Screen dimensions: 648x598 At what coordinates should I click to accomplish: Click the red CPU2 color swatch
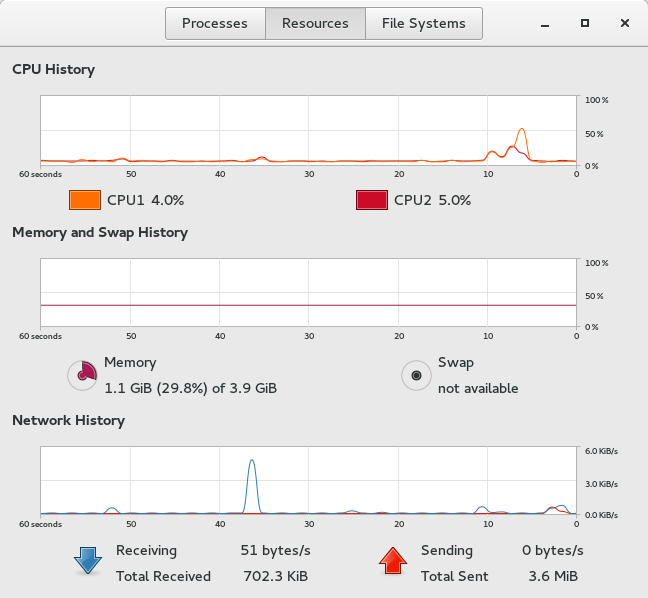[371, 200]
